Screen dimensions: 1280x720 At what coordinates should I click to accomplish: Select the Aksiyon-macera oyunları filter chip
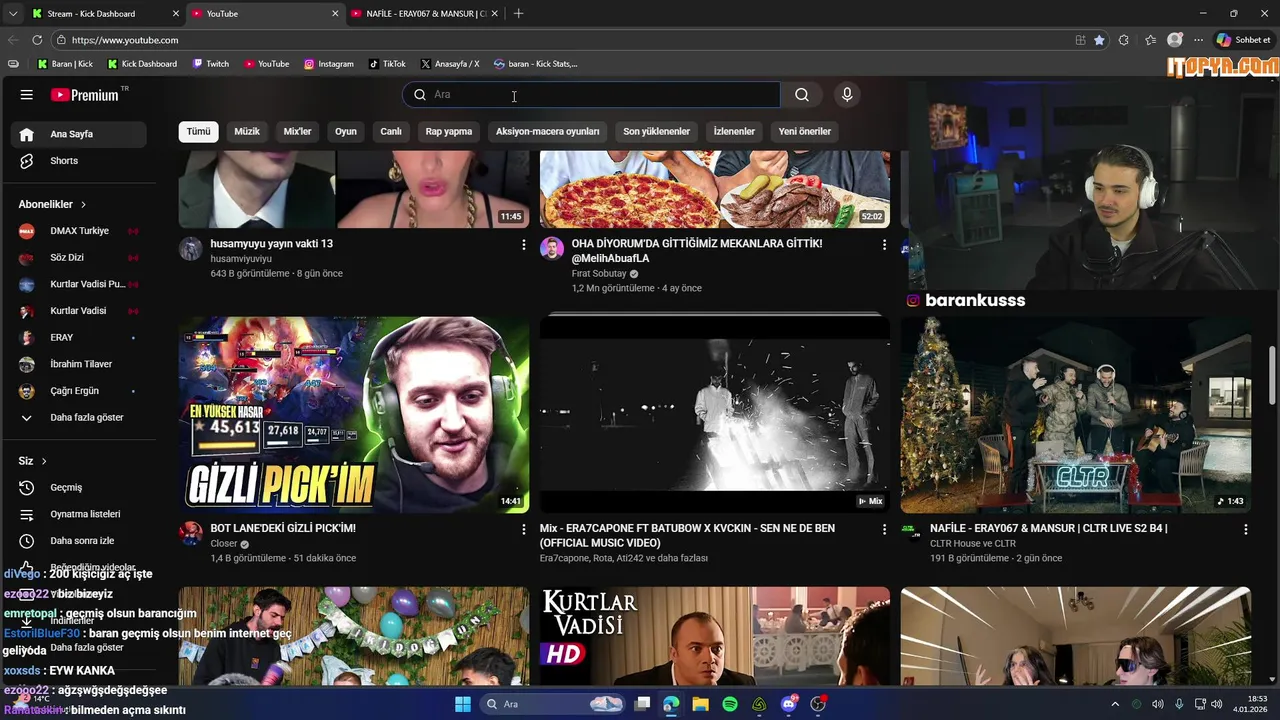pyautogui.click(x=548, y=132)
